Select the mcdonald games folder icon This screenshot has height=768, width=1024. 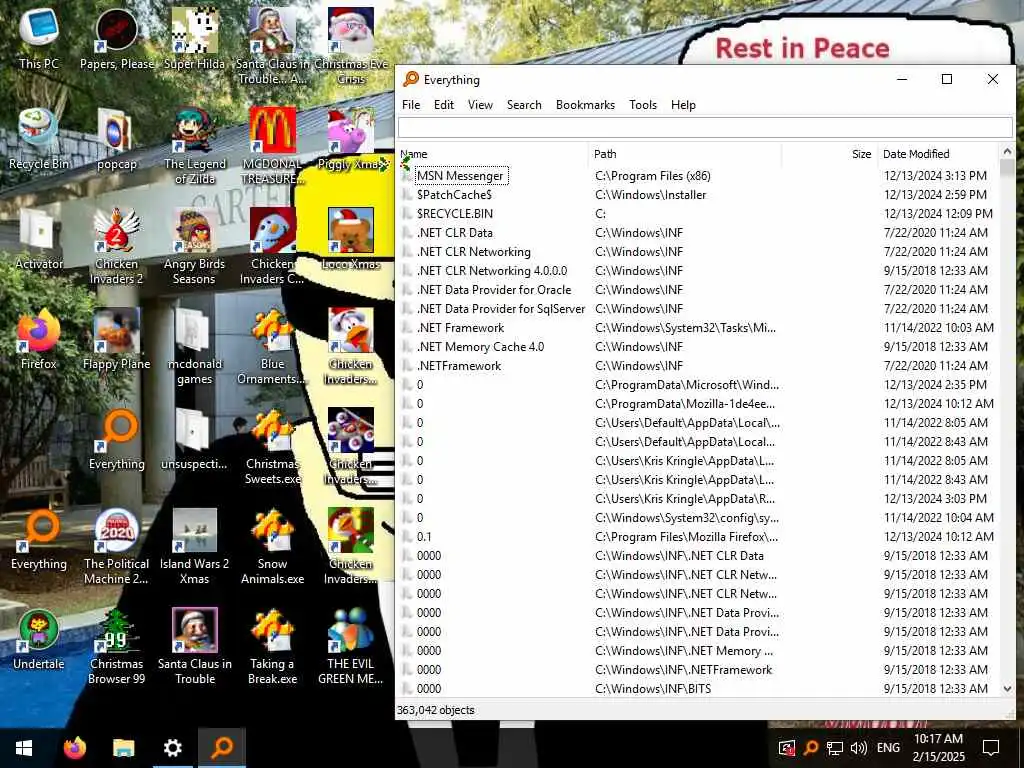coord(195,346)
